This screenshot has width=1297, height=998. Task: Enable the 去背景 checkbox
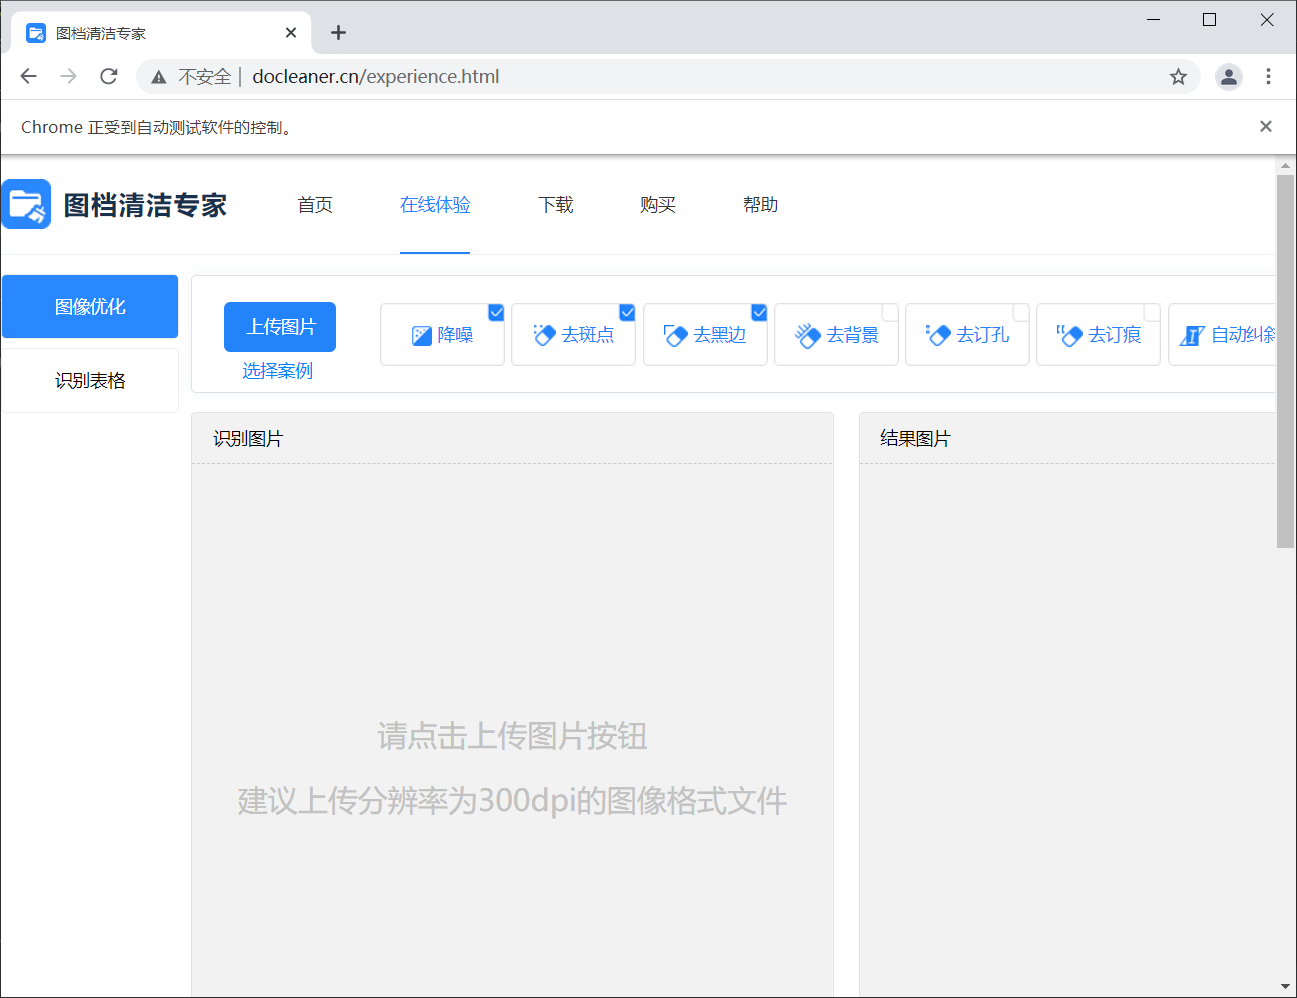pyautogui.click(x=890, y=312)
